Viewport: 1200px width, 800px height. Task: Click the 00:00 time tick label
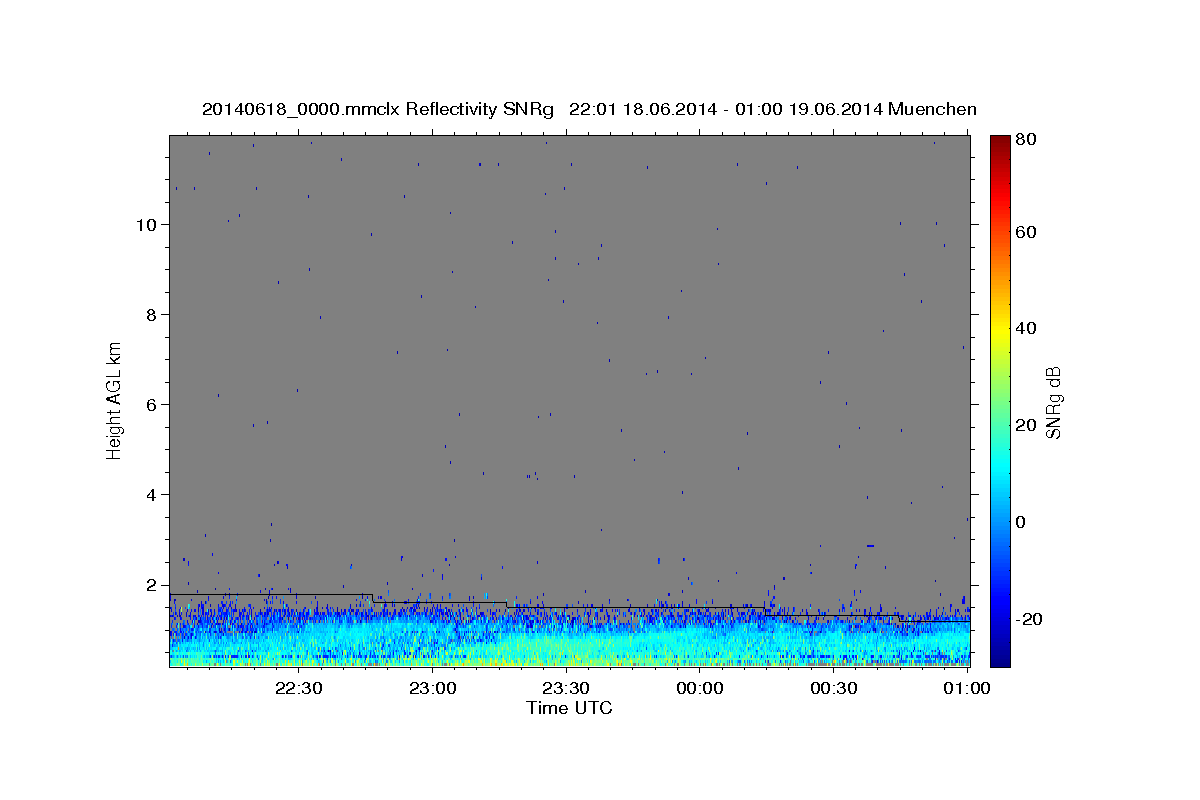(x=700, y=688)
